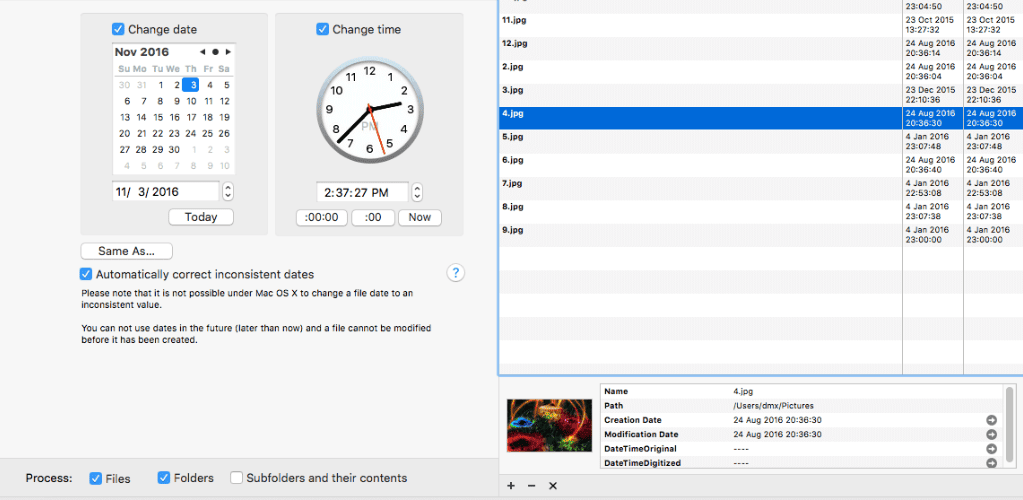1023x500 pixels.
Task: Click the calendar's current-month dot button
Action: 215,52
